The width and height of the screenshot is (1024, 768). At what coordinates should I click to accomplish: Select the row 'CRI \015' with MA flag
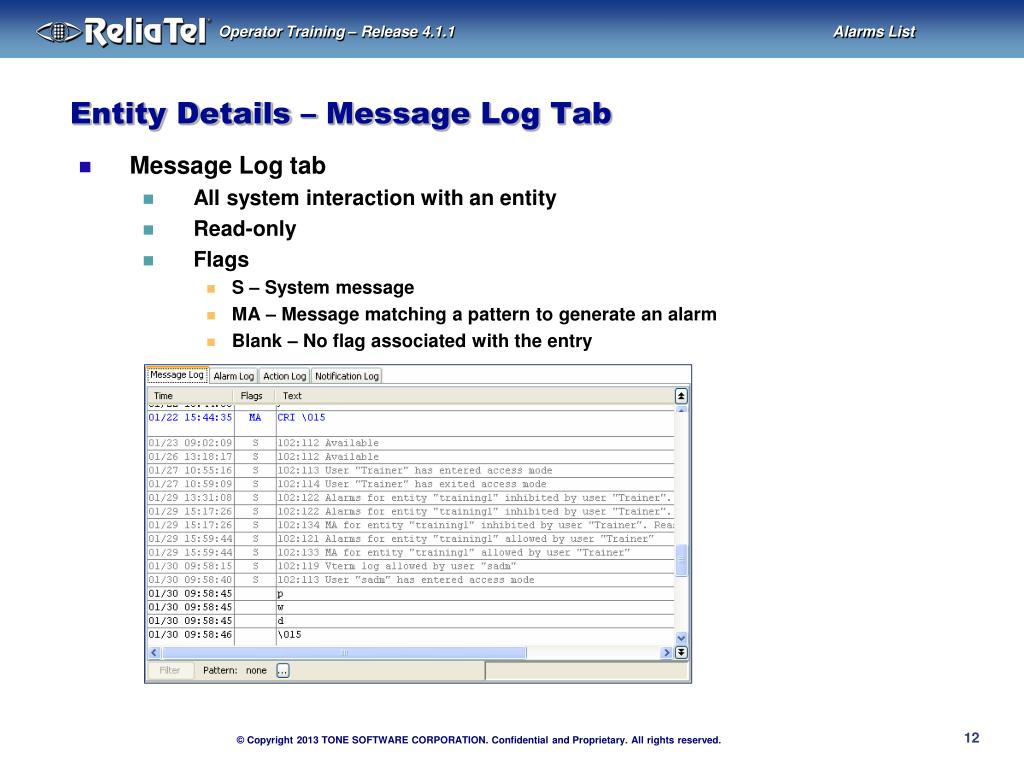point(410,423)
